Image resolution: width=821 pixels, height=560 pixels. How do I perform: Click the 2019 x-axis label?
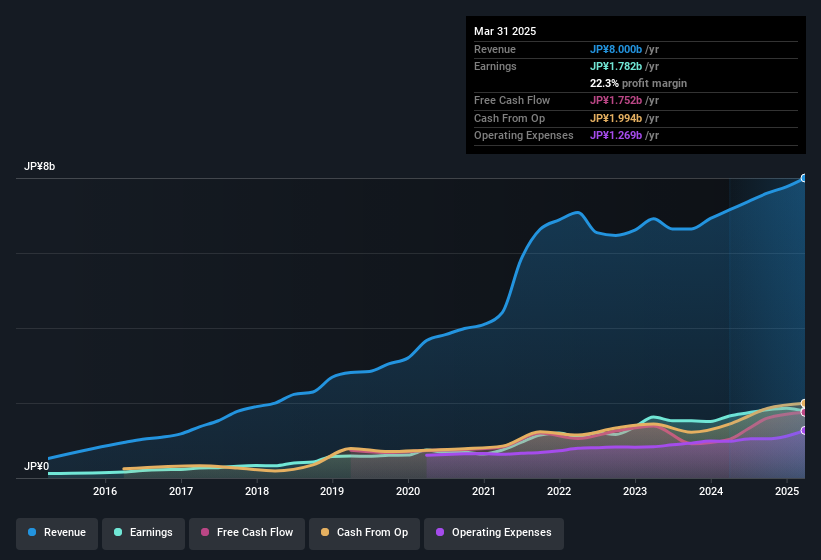pyautogui.click(x=332, y=491)
